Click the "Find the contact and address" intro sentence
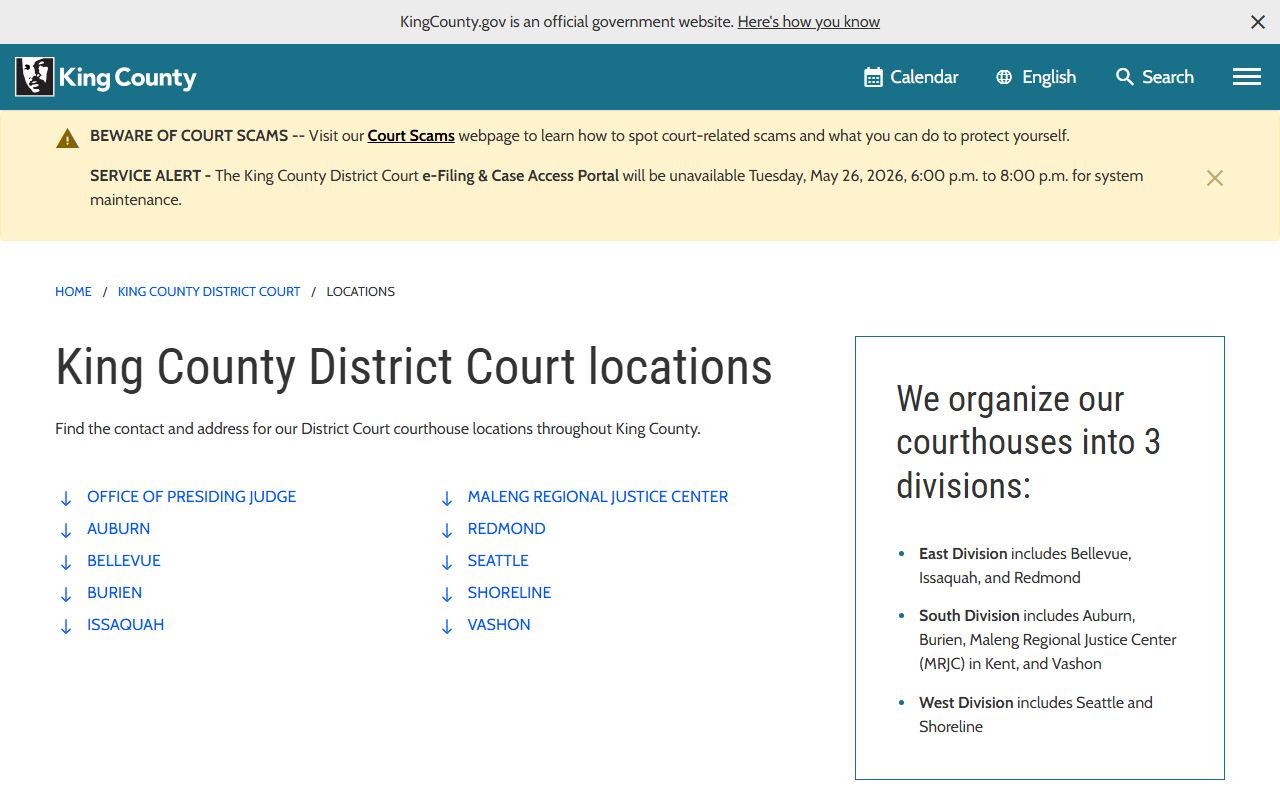 pyautogui.click(x=378, y=429)
